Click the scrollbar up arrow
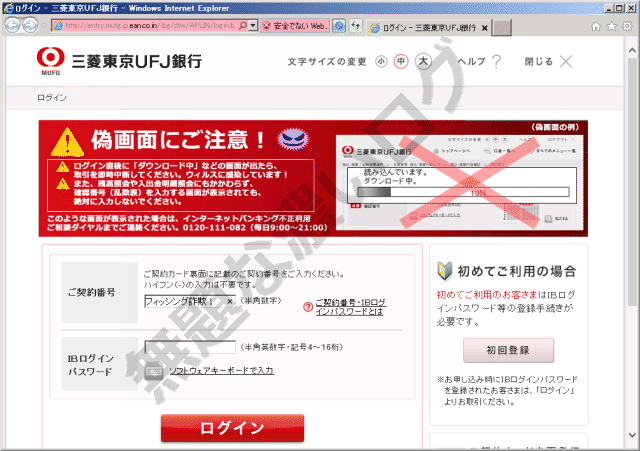640x451 pixels. tap(632, 51)
